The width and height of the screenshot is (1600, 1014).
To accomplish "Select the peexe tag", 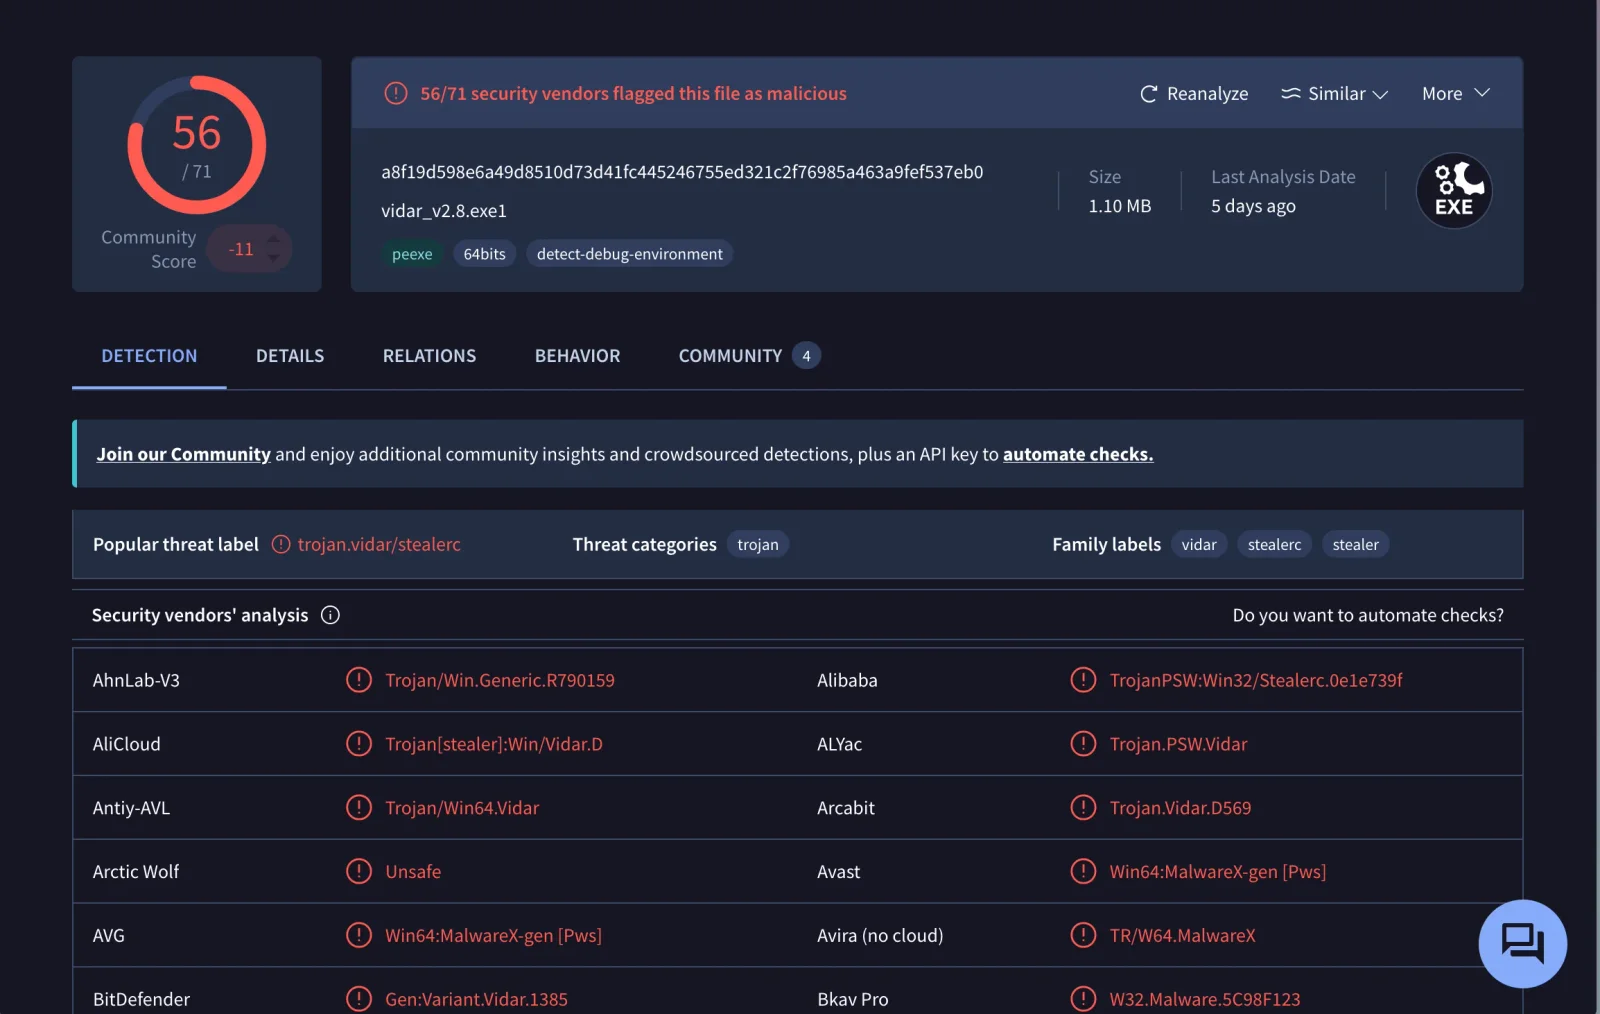I will [x=412, y=254].
